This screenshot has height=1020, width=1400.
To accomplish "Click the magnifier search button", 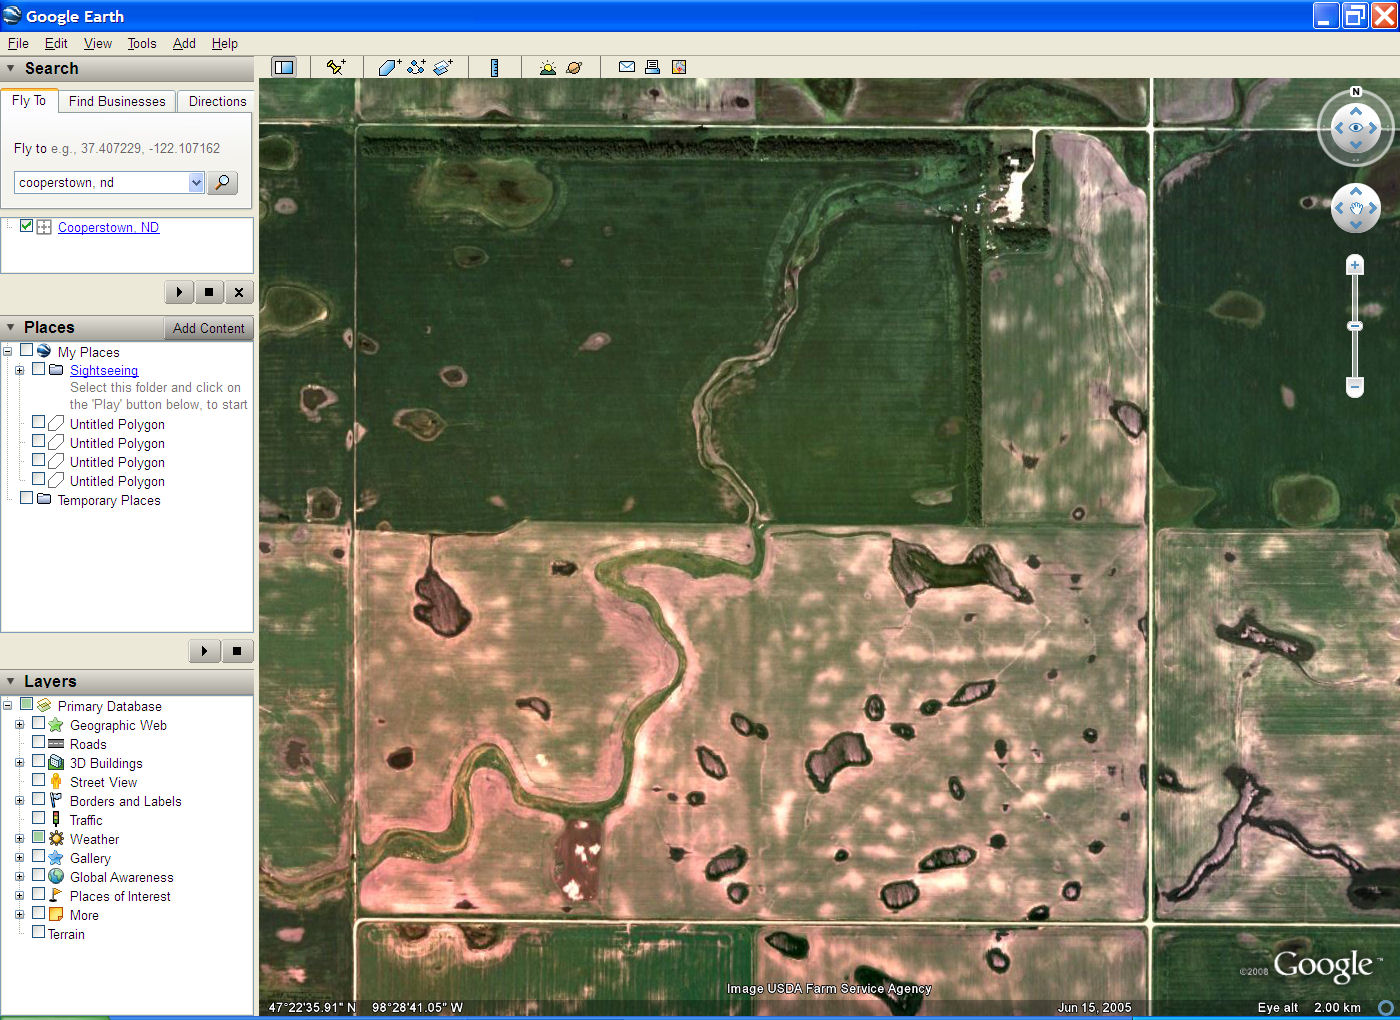I will pyautogui.click(x=222, y=182).
